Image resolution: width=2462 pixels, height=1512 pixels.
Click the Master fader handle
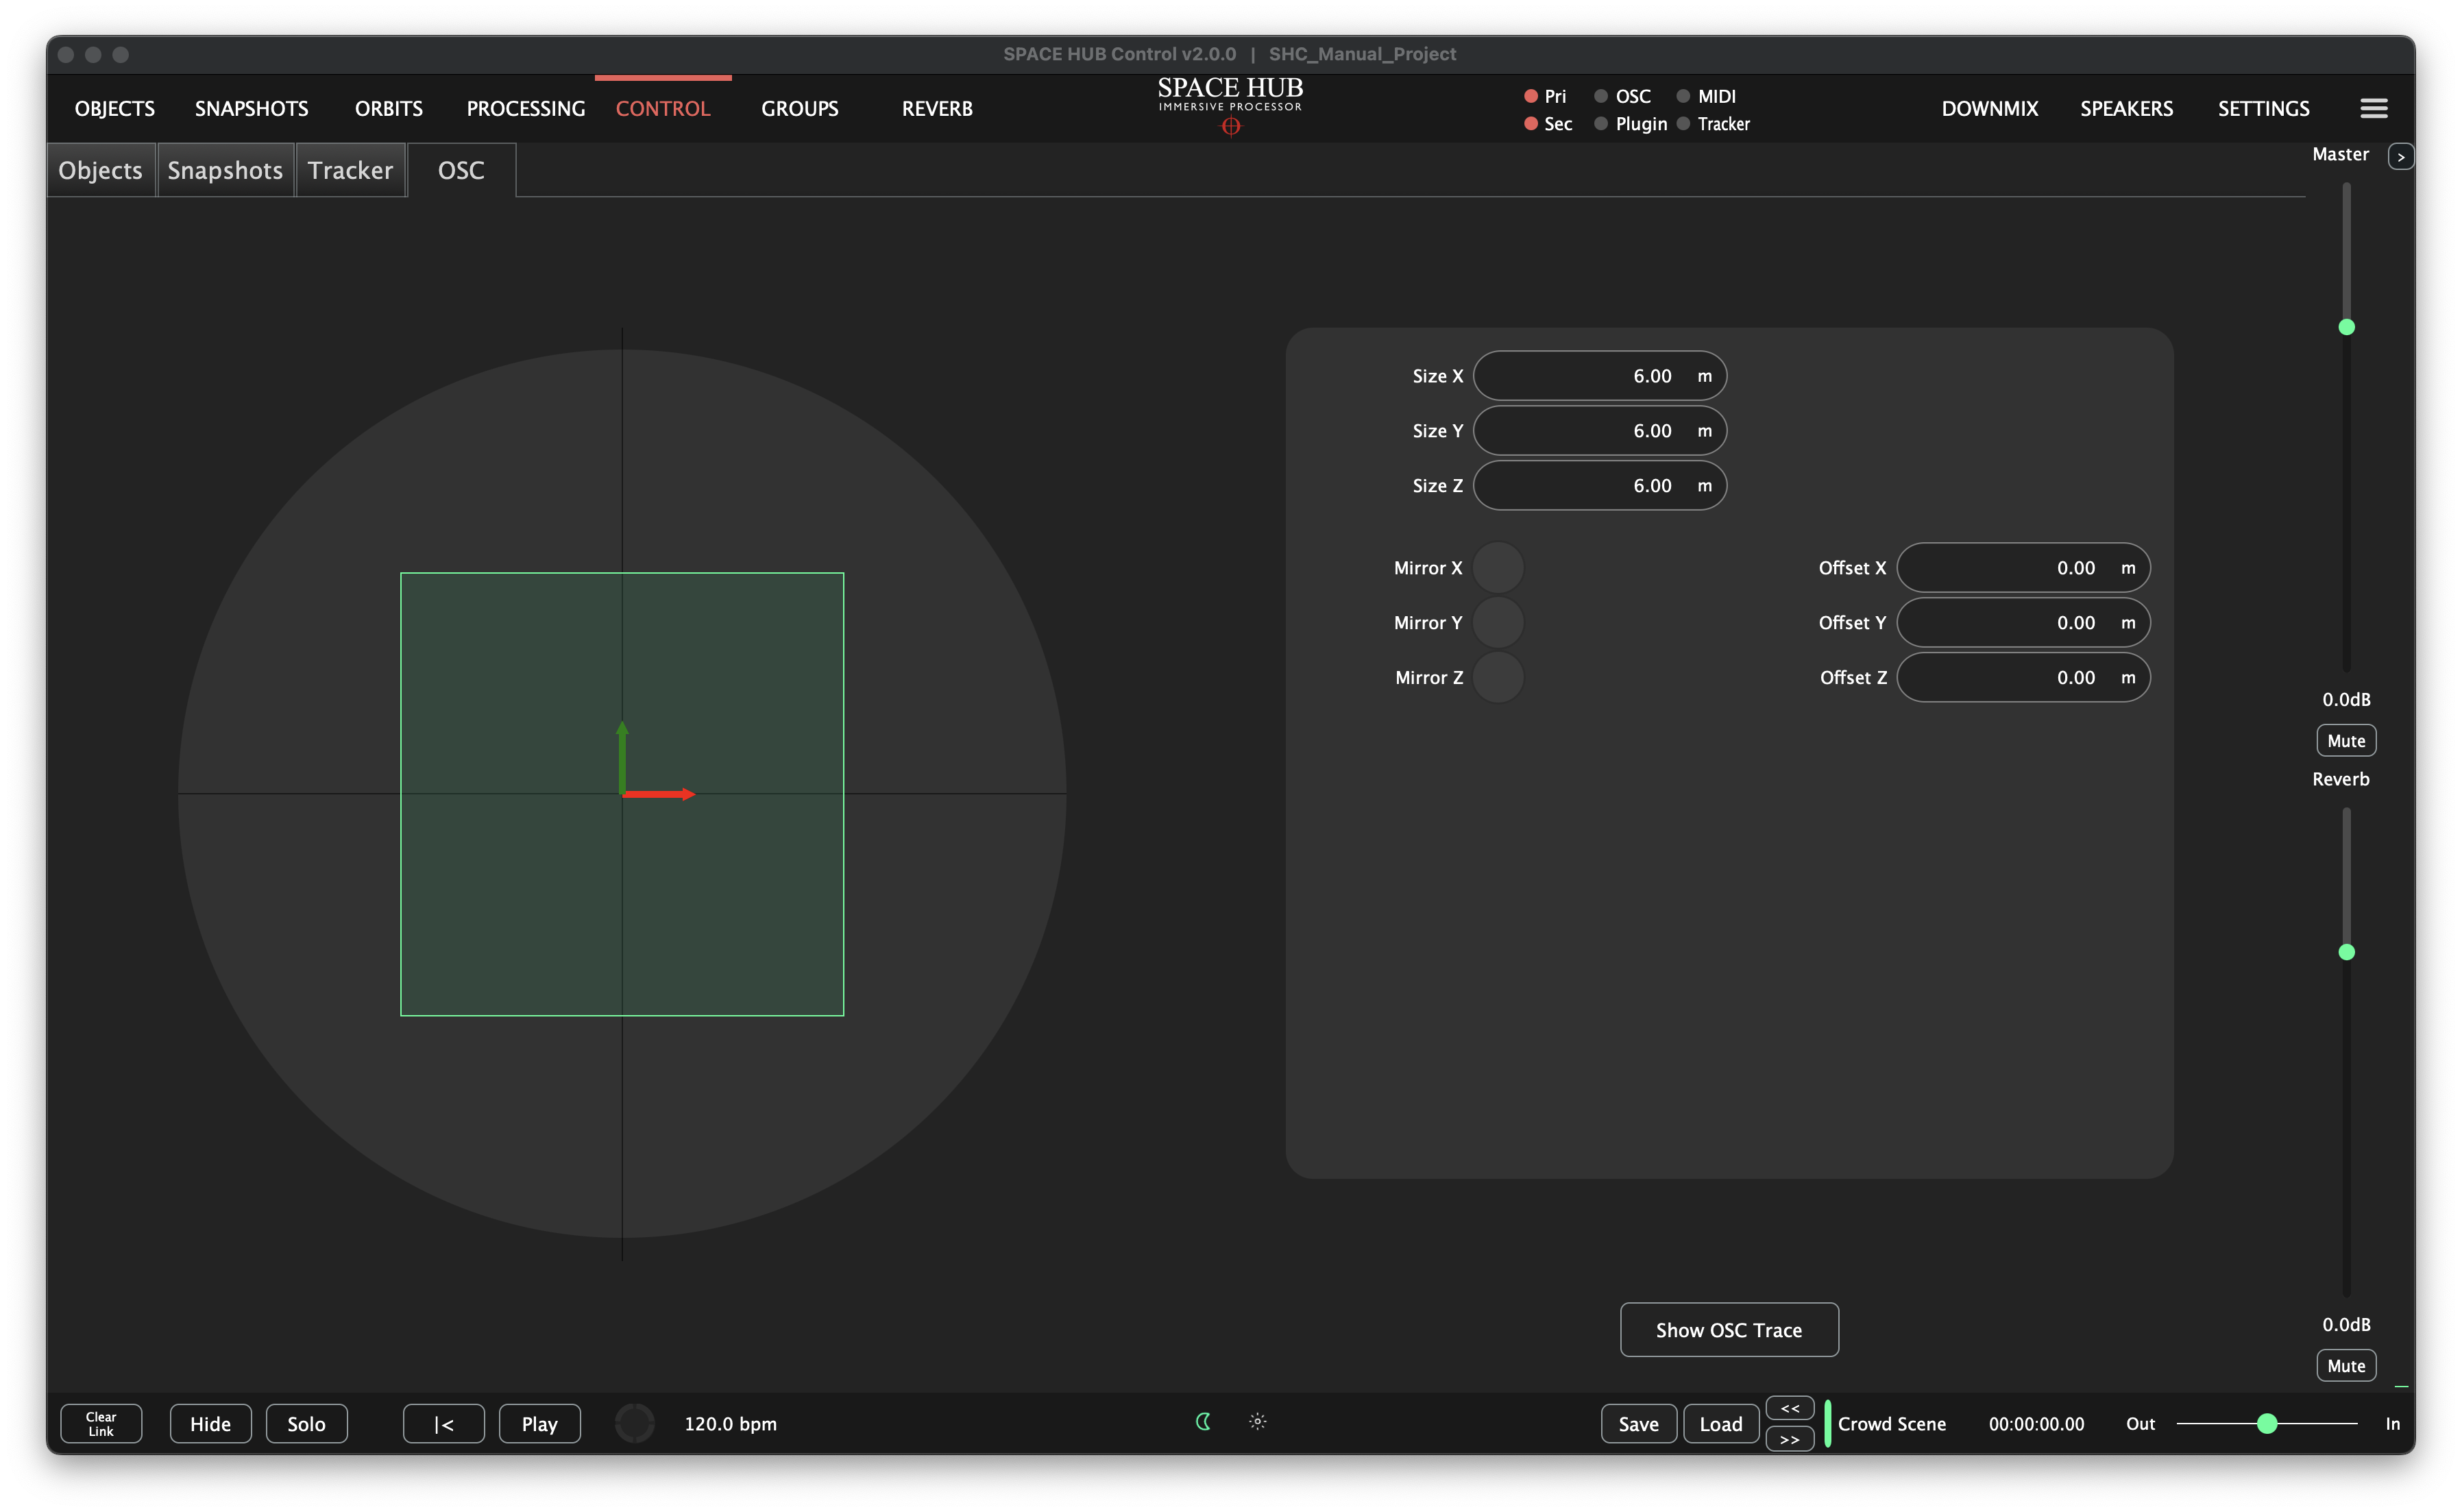coord(2346,327)
